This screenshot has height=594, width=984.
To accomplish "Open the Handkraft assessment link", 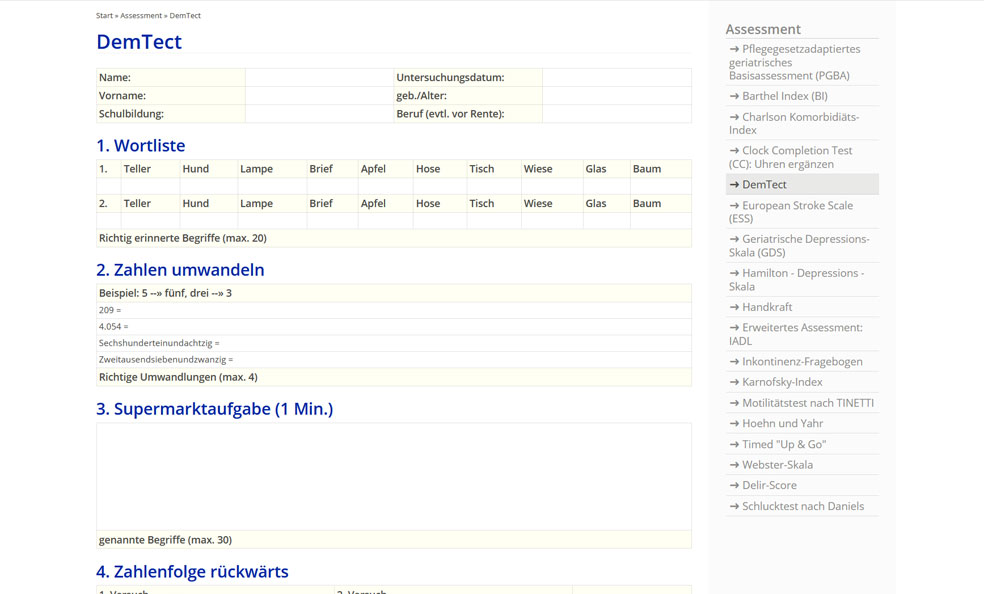I will [766, 307].
